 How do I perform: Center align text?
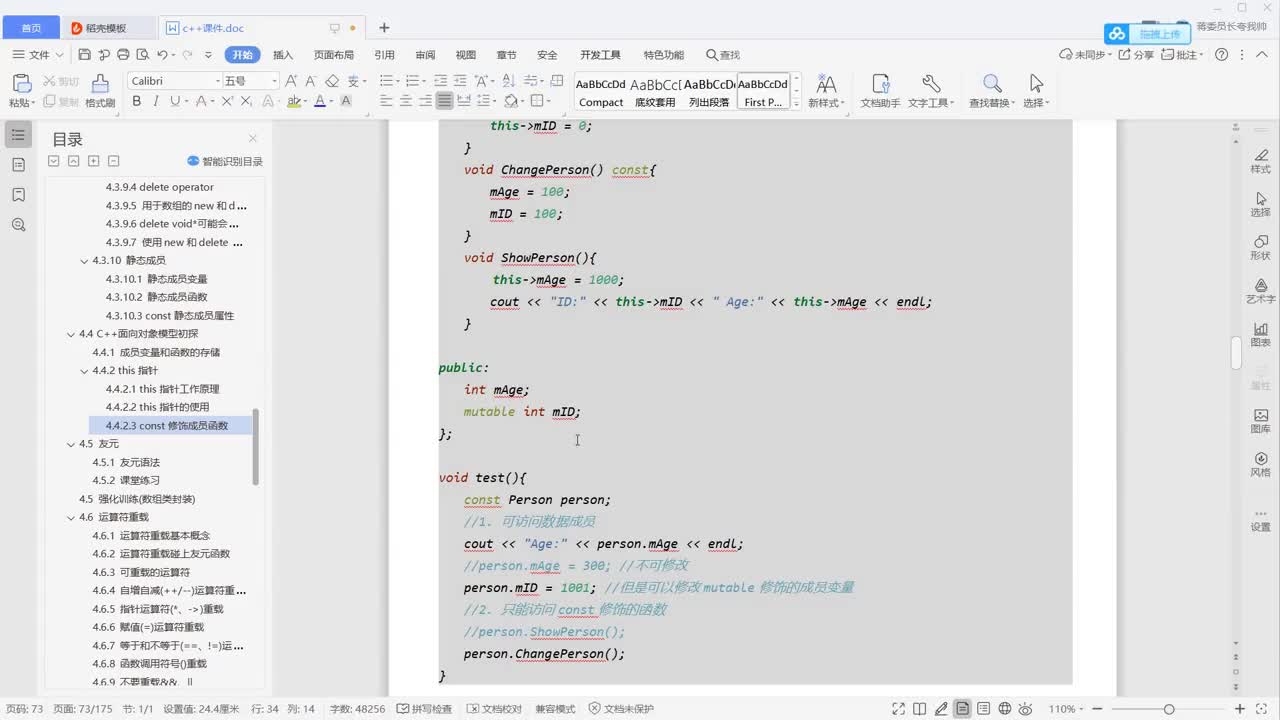pyautogui.click(x=406, y=101)
